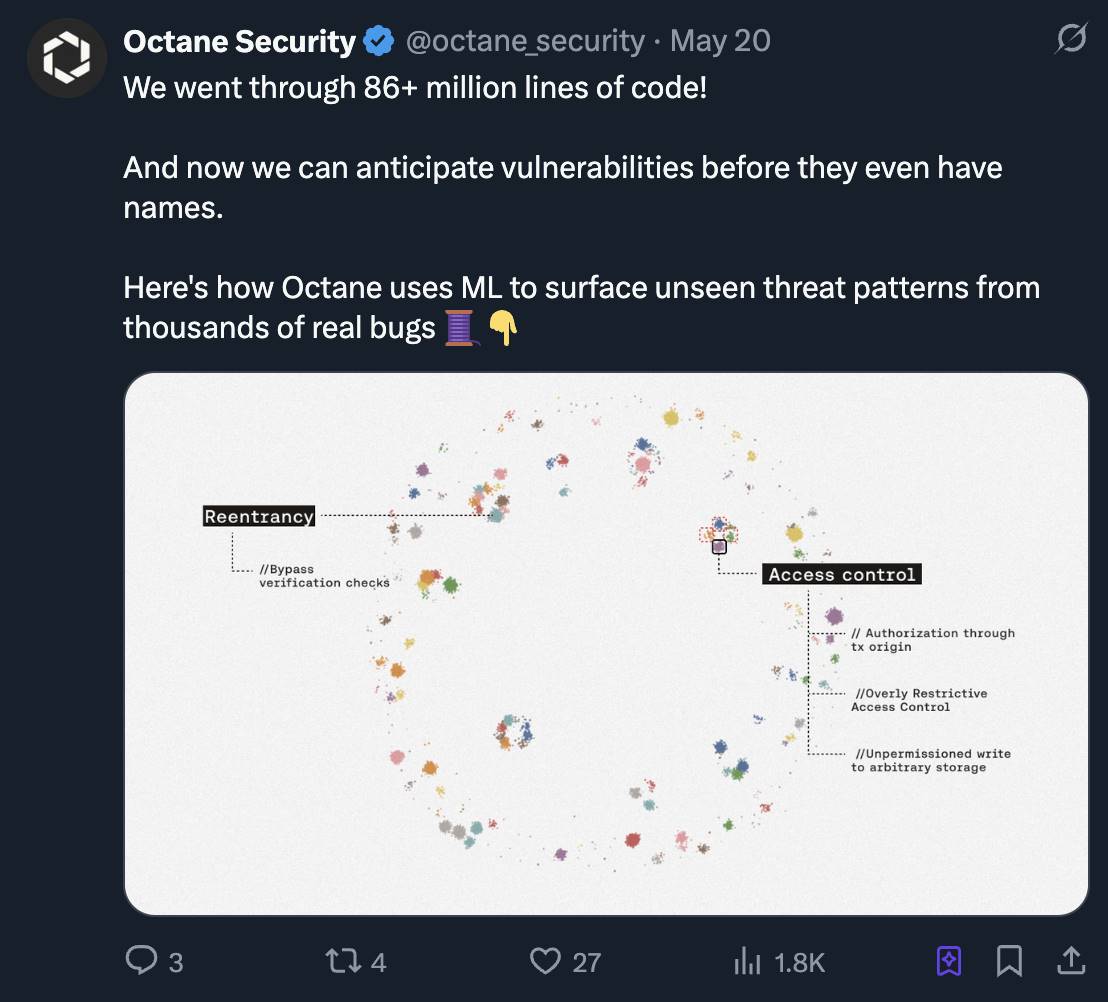Click the Reentrancy label in the image
This screenshot has height=1002, width=1108.
coord(259,516)
